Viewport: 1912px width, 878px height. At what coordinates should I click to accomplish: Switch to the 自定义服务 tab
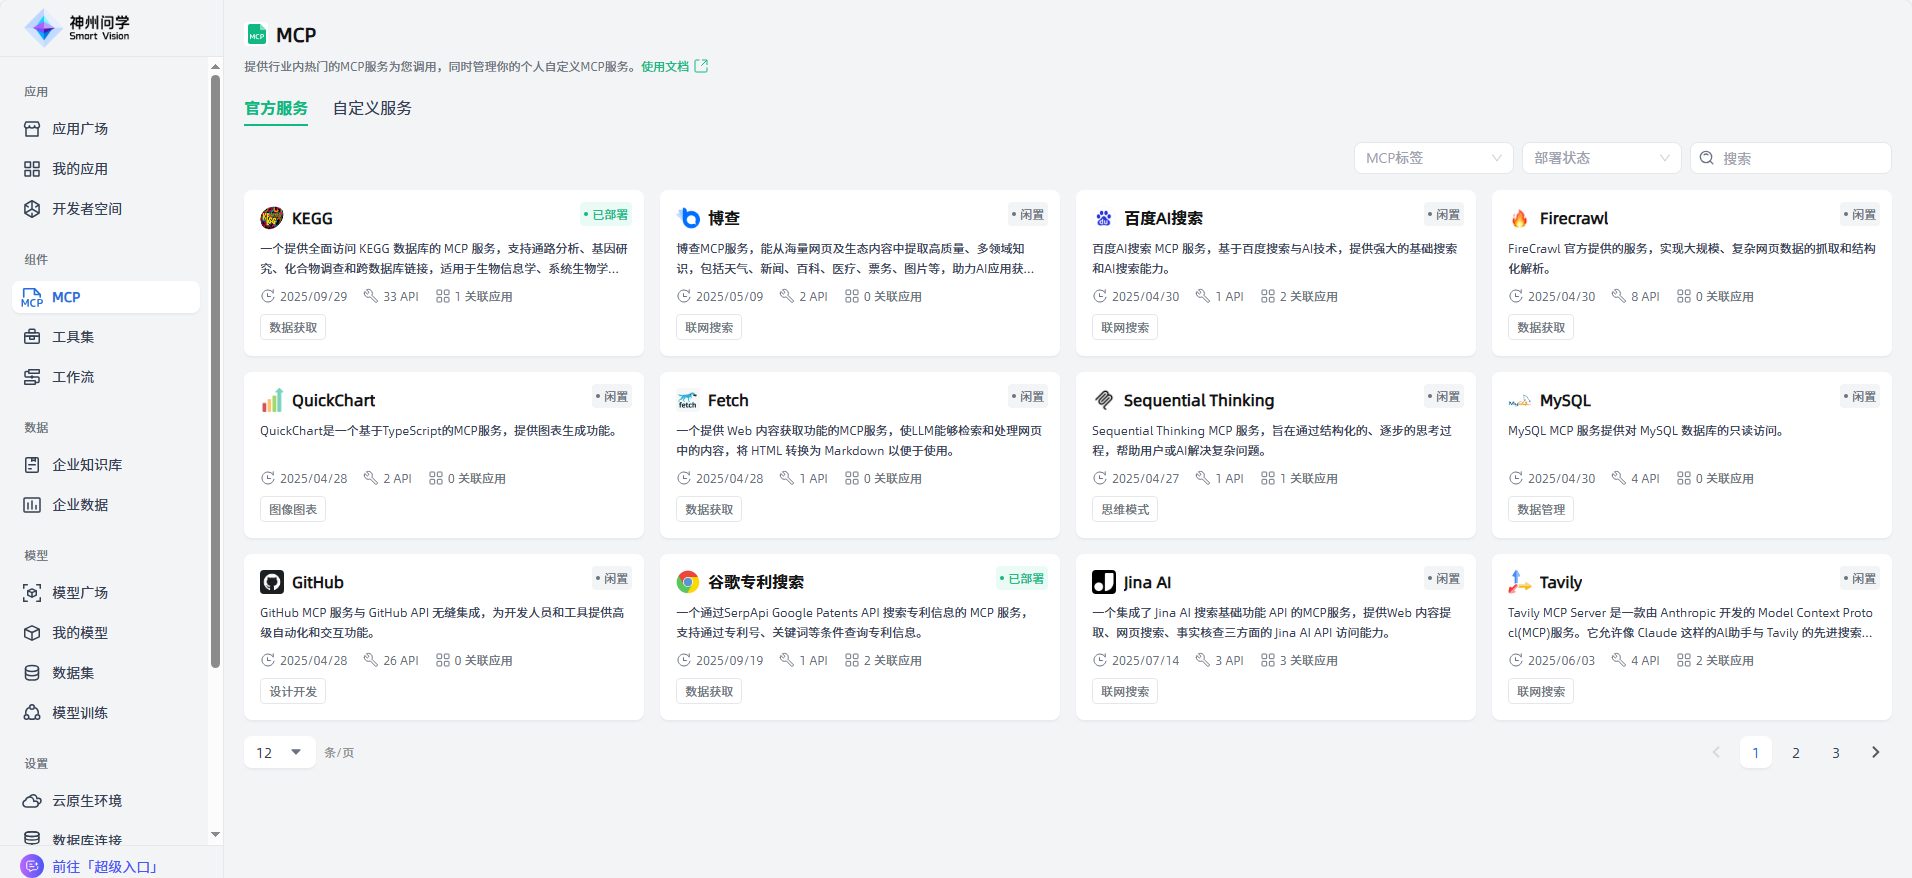click(372, 108)
